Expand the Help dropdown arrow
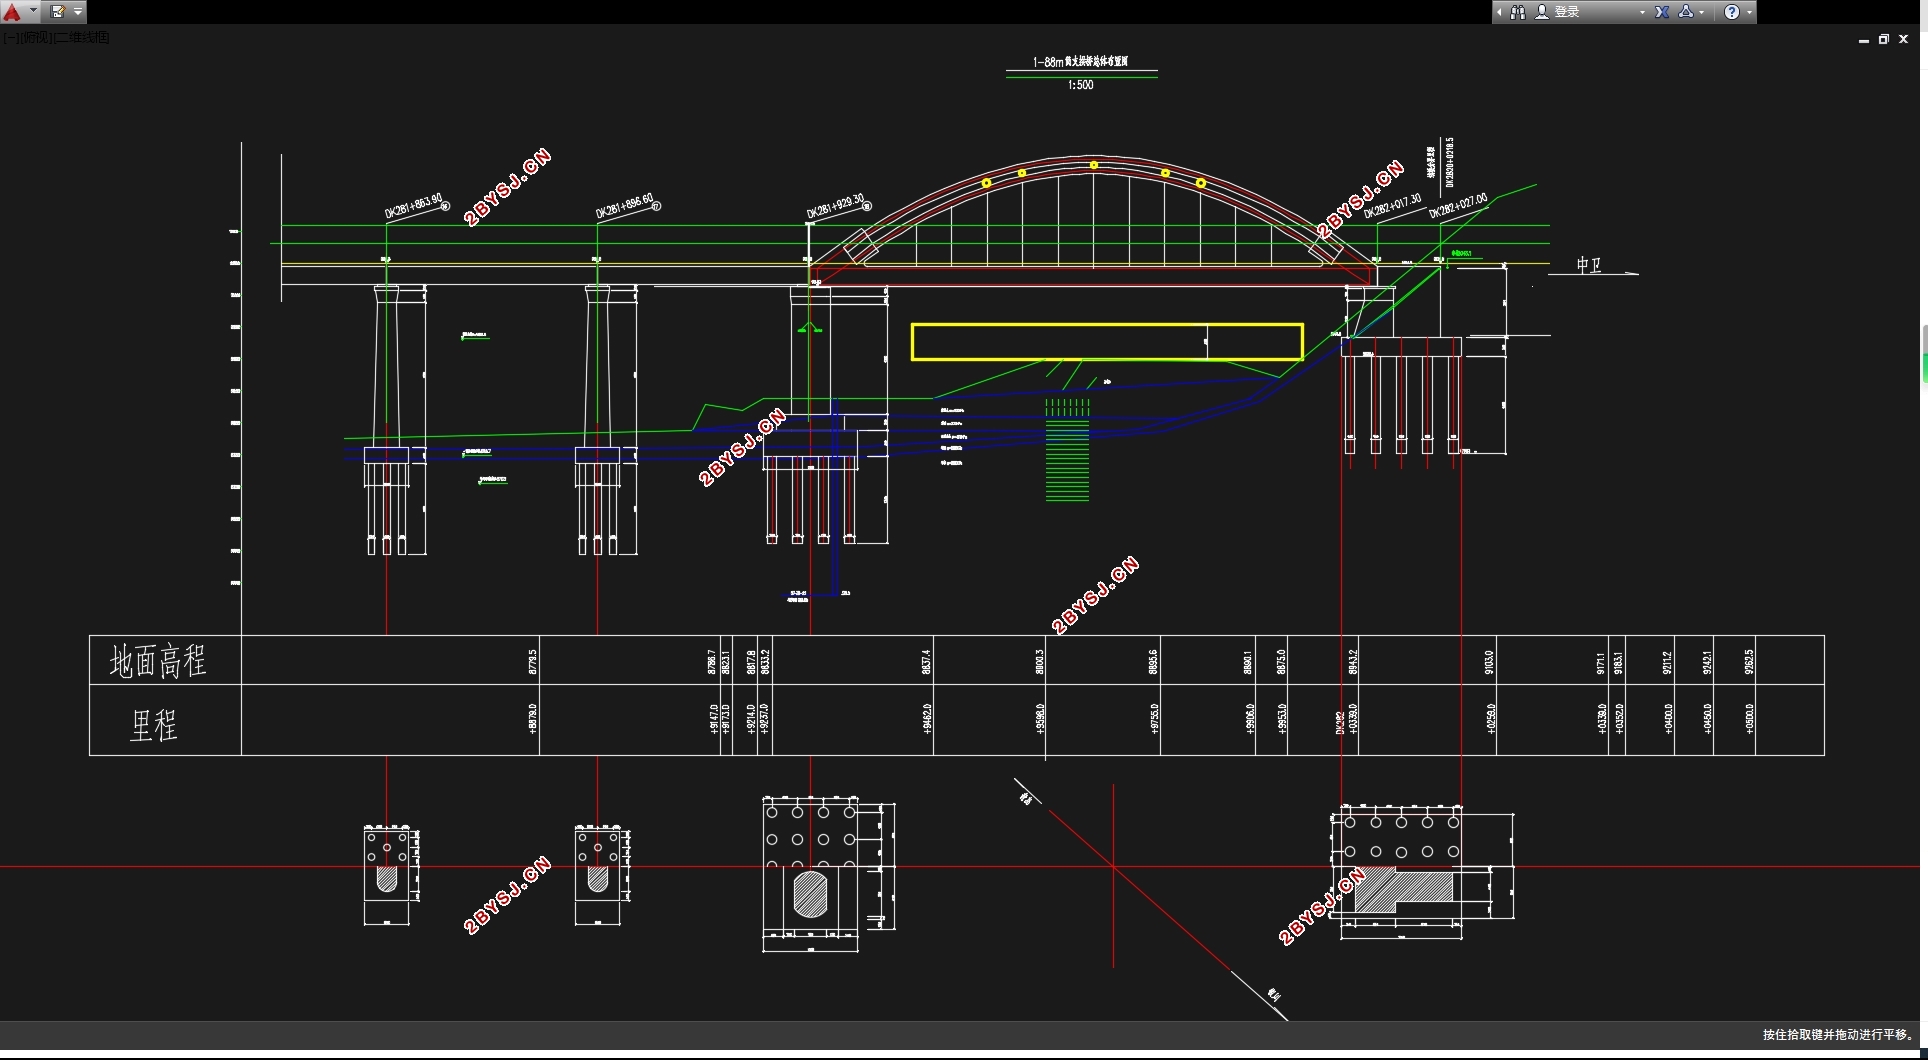The height and width of the screenshot is (1060, 1928). point(1749,12)
